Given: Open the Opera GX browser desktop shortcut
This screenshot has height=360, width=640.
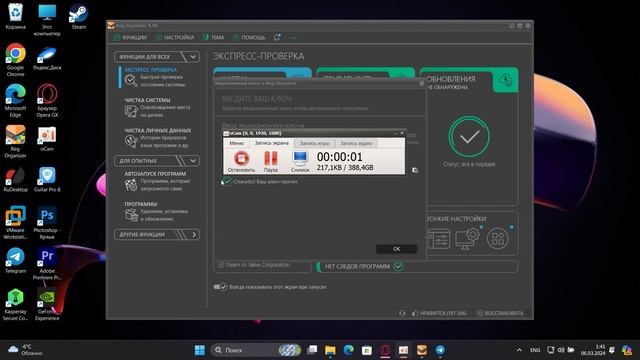Looking at the screenshot, I should point(47,101).
